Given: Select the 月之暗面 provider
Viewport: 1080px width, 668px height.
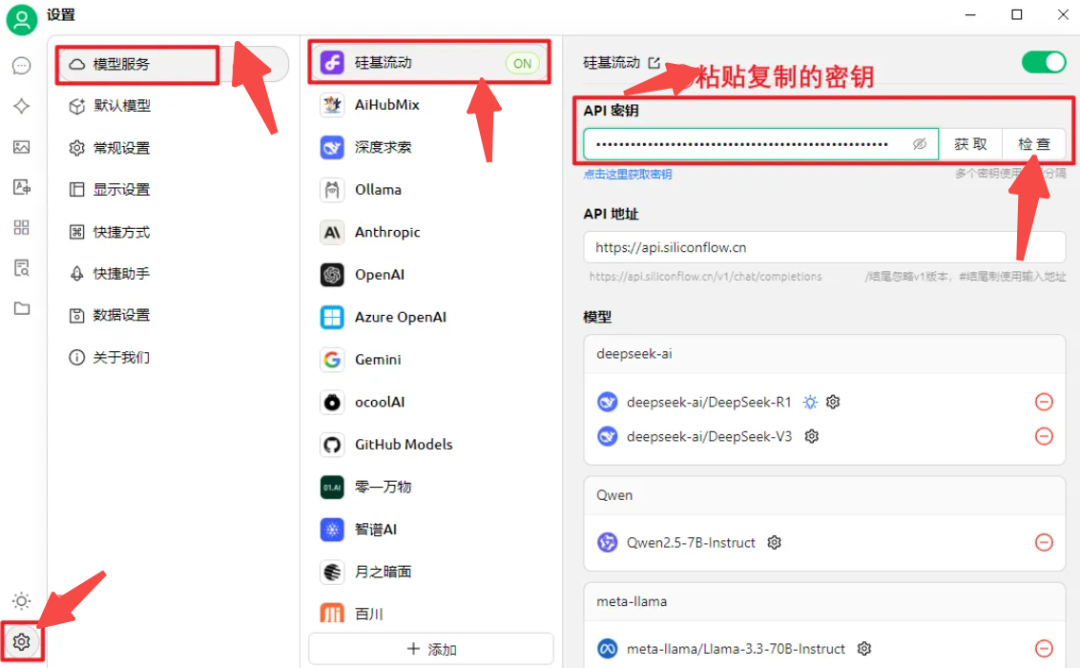Looking at the screenshot, I should 430,572.
